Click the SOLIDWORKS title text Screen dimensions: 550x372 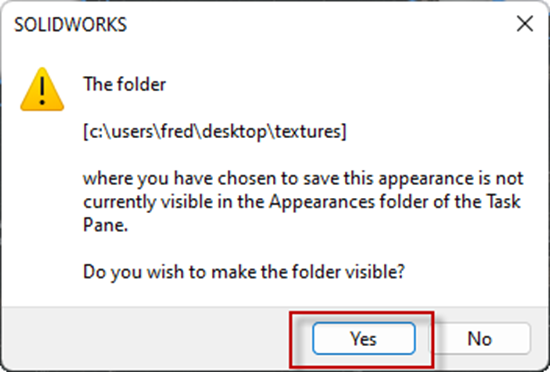tap(70, 25)
